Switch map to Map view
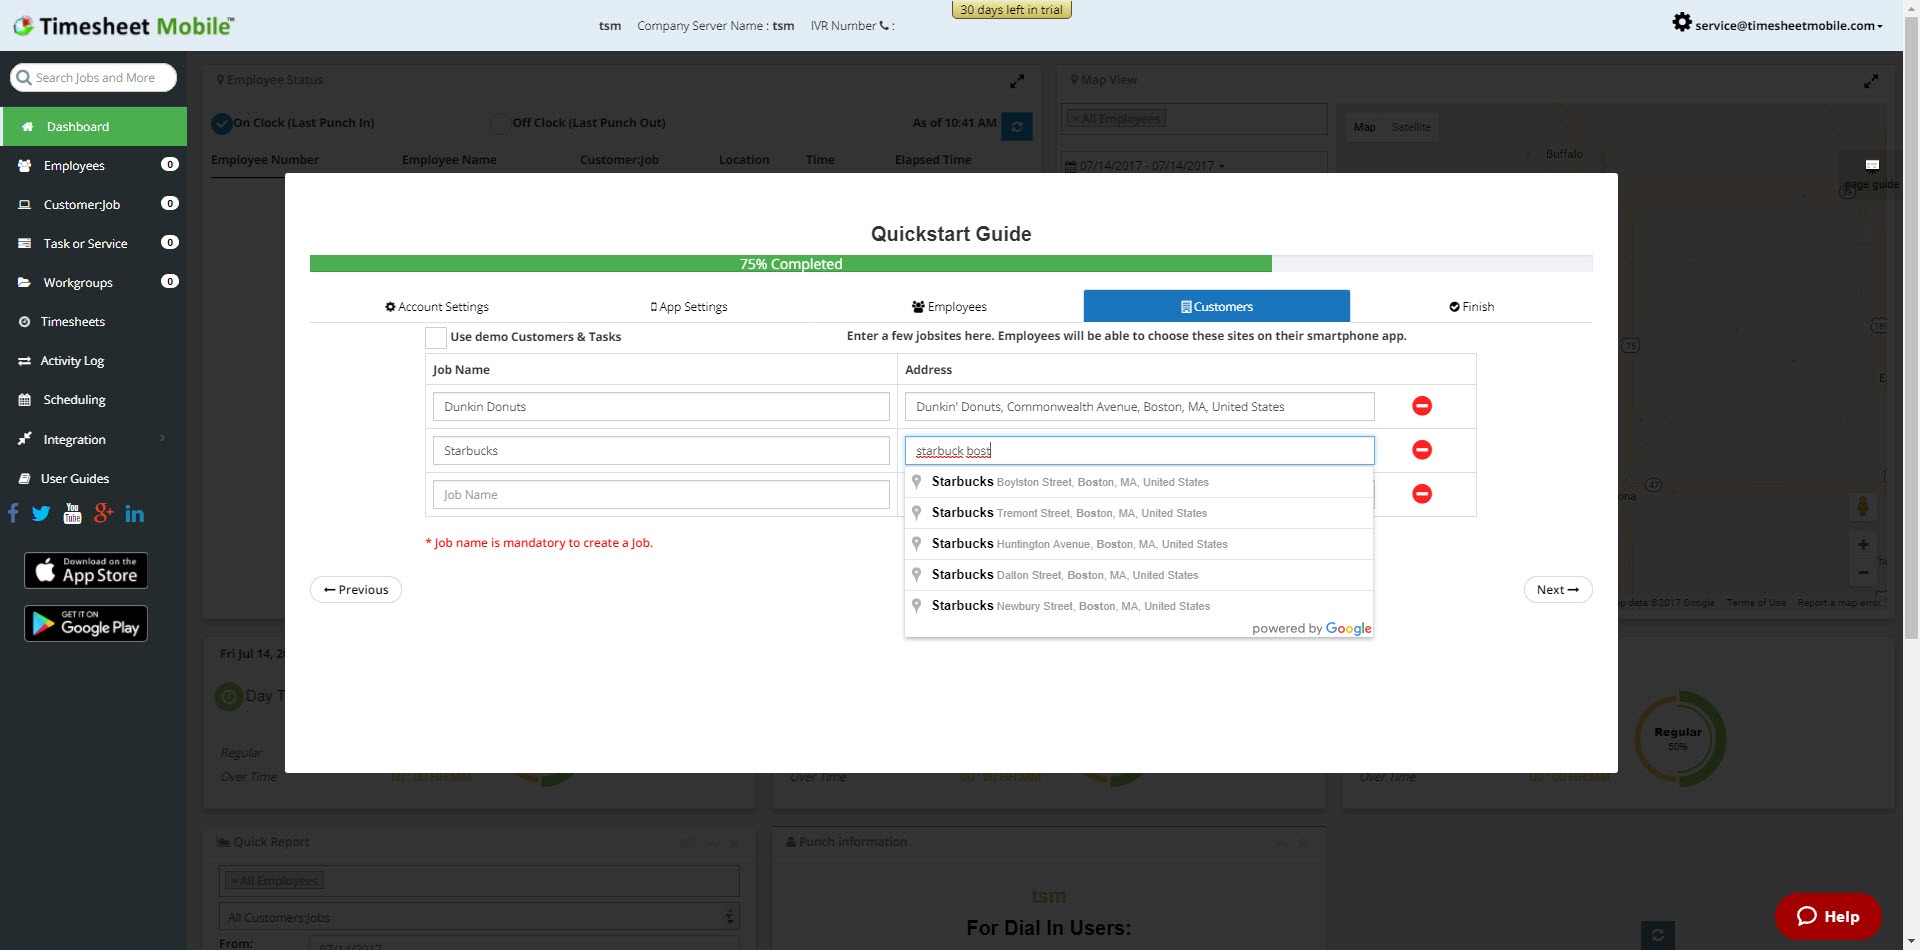This screenshot has width=1920, height=950. 1365,127
